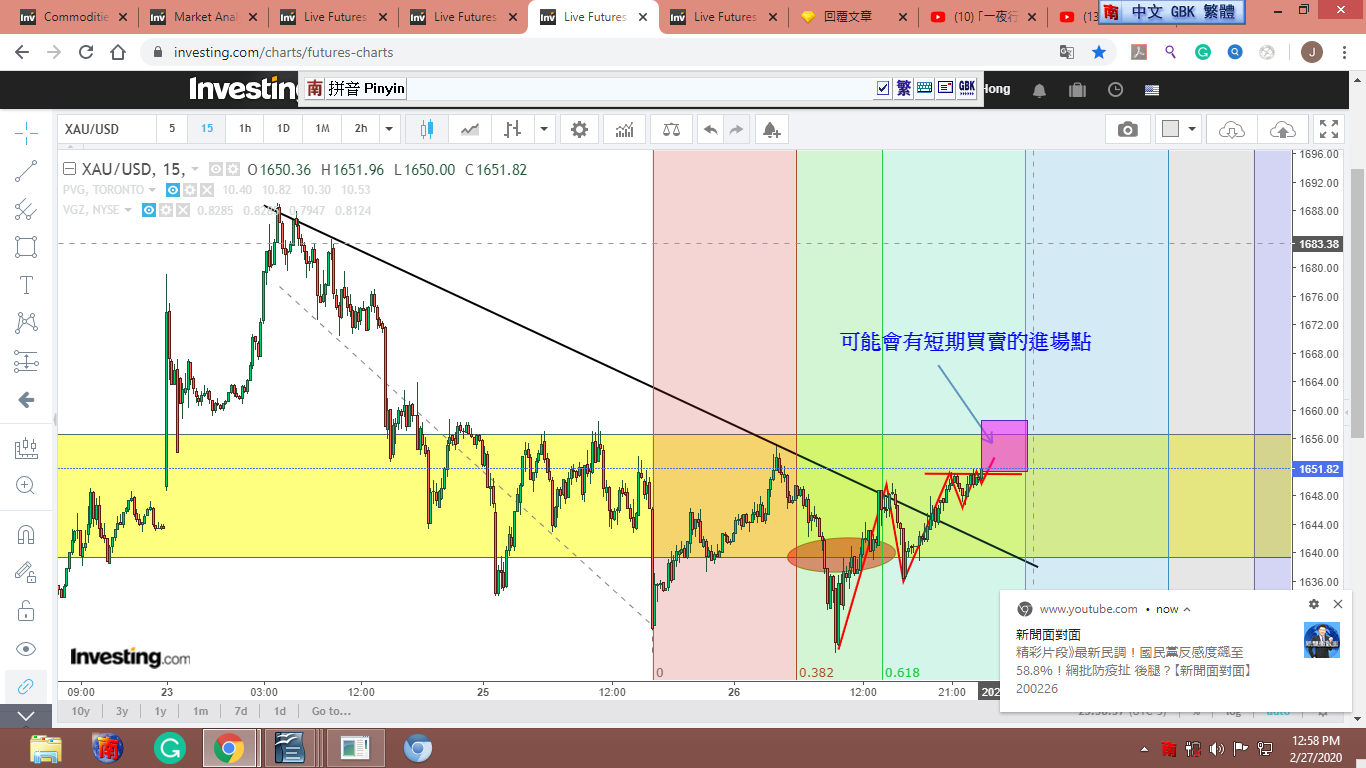Screen dimensions: 1366x768
Task: Toggle fullscreen chart mode
Action: 1329,129
